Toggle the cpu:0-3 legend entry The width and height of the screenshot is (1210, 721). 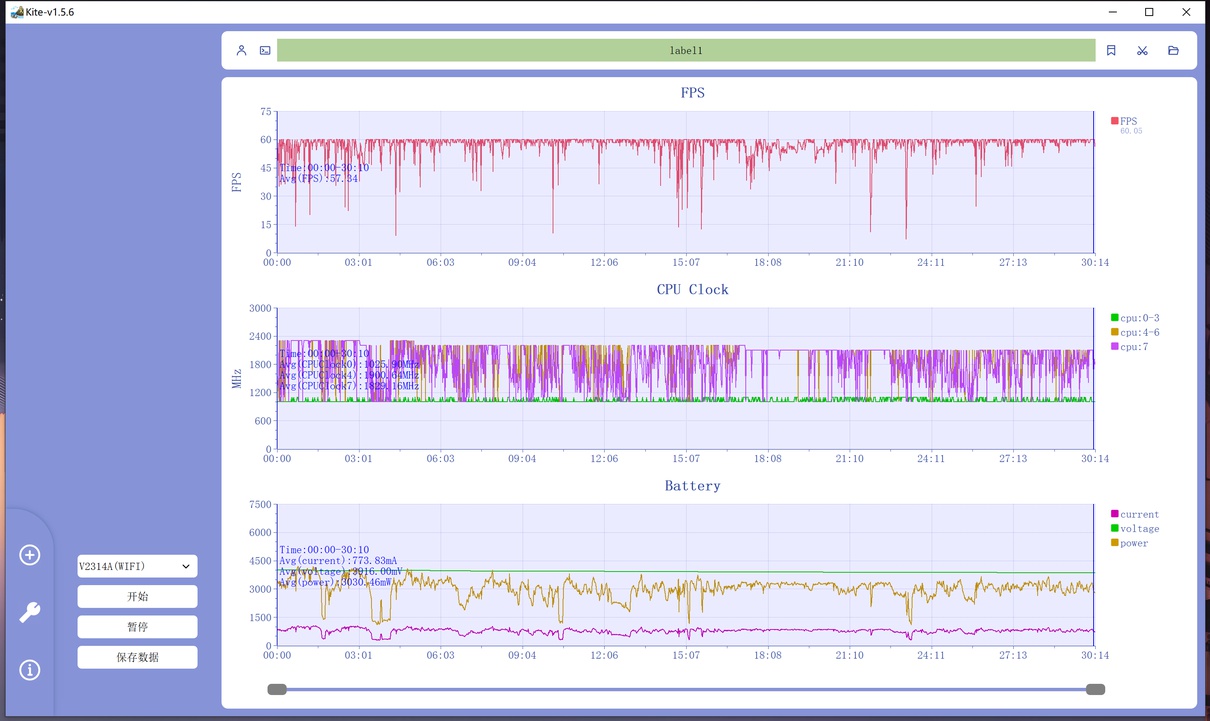click(x=1135, y=318)
